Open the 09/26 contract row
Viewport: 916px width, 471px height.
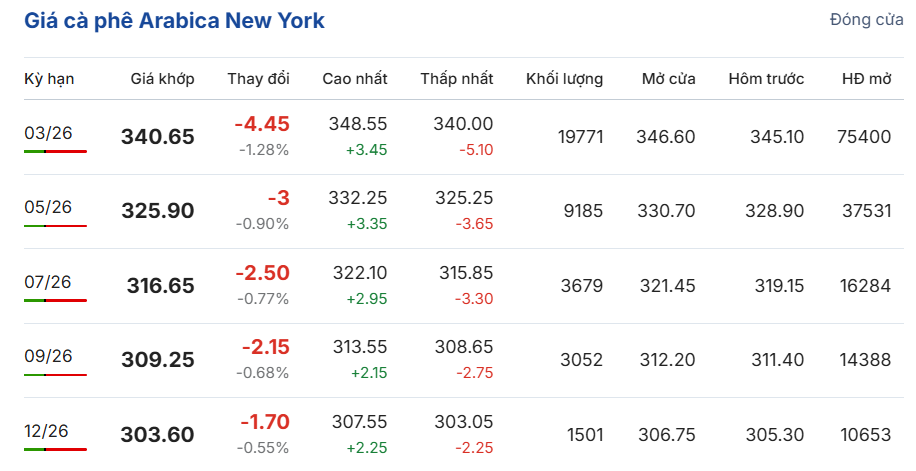48,356
